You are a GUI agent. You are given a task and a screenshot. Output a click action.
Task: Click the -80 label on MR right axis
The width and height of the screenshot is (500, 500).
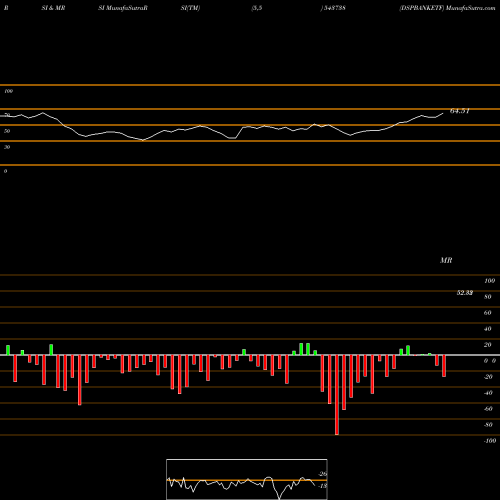click(x=488, y=425)
